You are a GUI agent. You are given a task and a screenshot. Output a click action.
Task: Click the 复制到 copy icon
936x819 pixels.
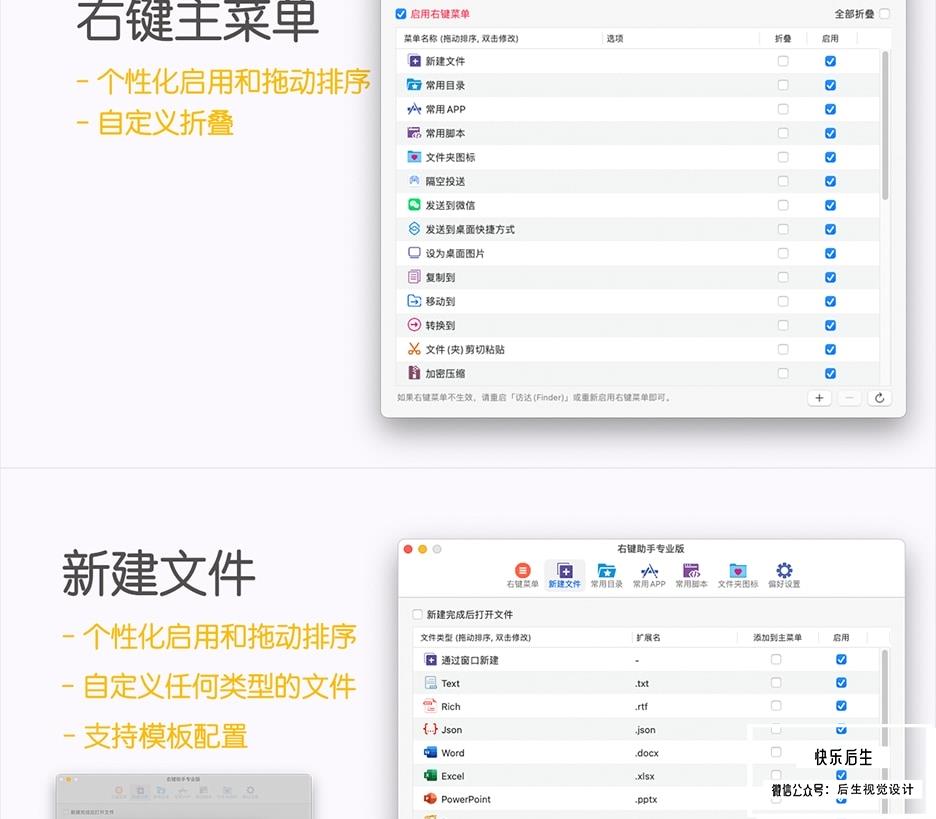point(414,276)
